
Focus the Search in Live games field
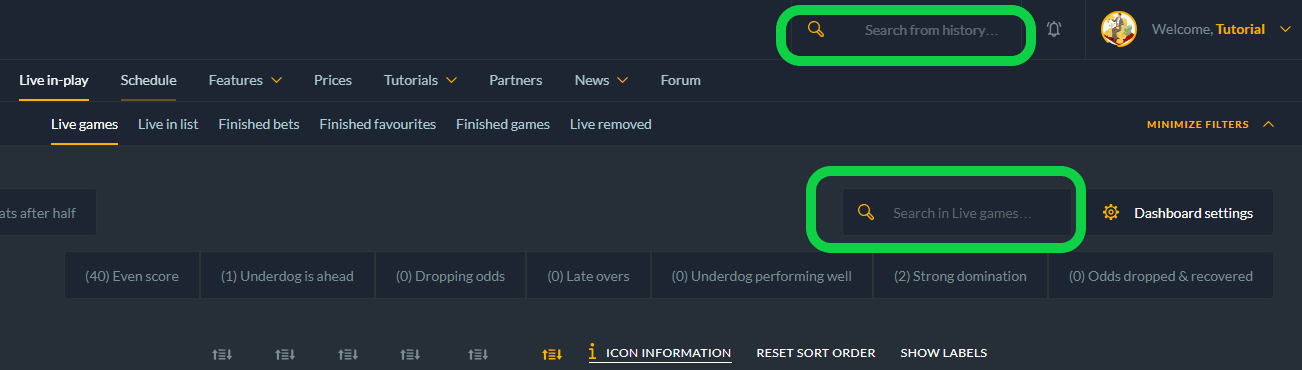tap(958, 212)
